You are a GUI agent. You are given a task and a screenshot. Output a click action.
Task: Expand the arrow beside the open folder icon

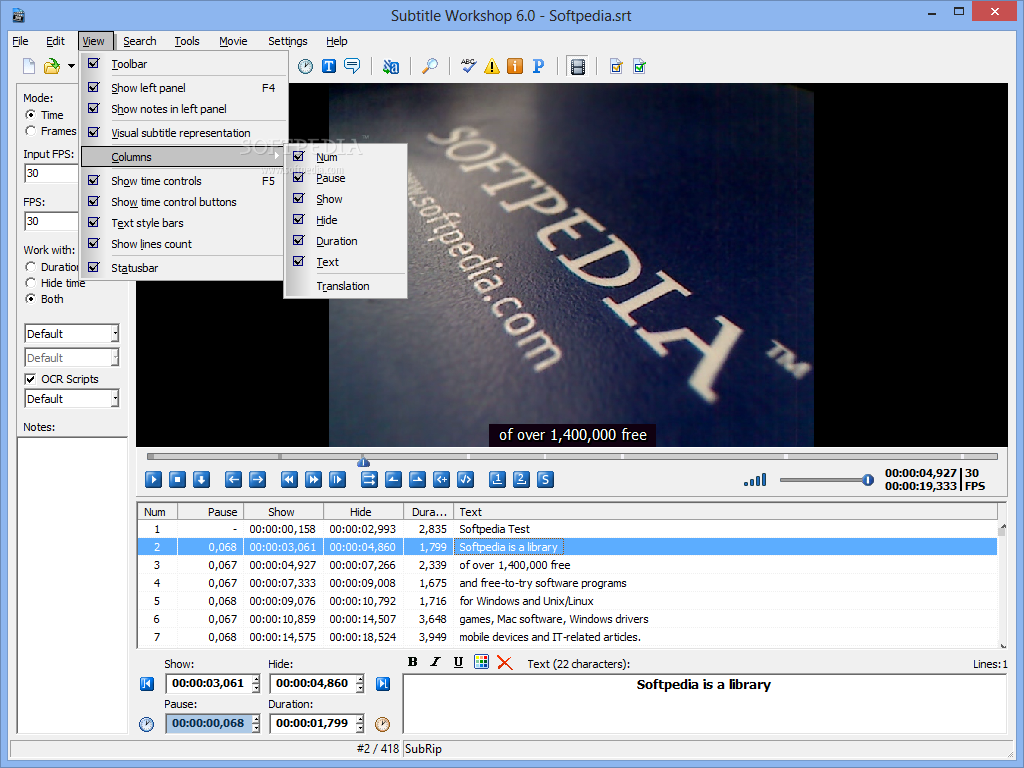pyautogui.click(x=71, y=66)
